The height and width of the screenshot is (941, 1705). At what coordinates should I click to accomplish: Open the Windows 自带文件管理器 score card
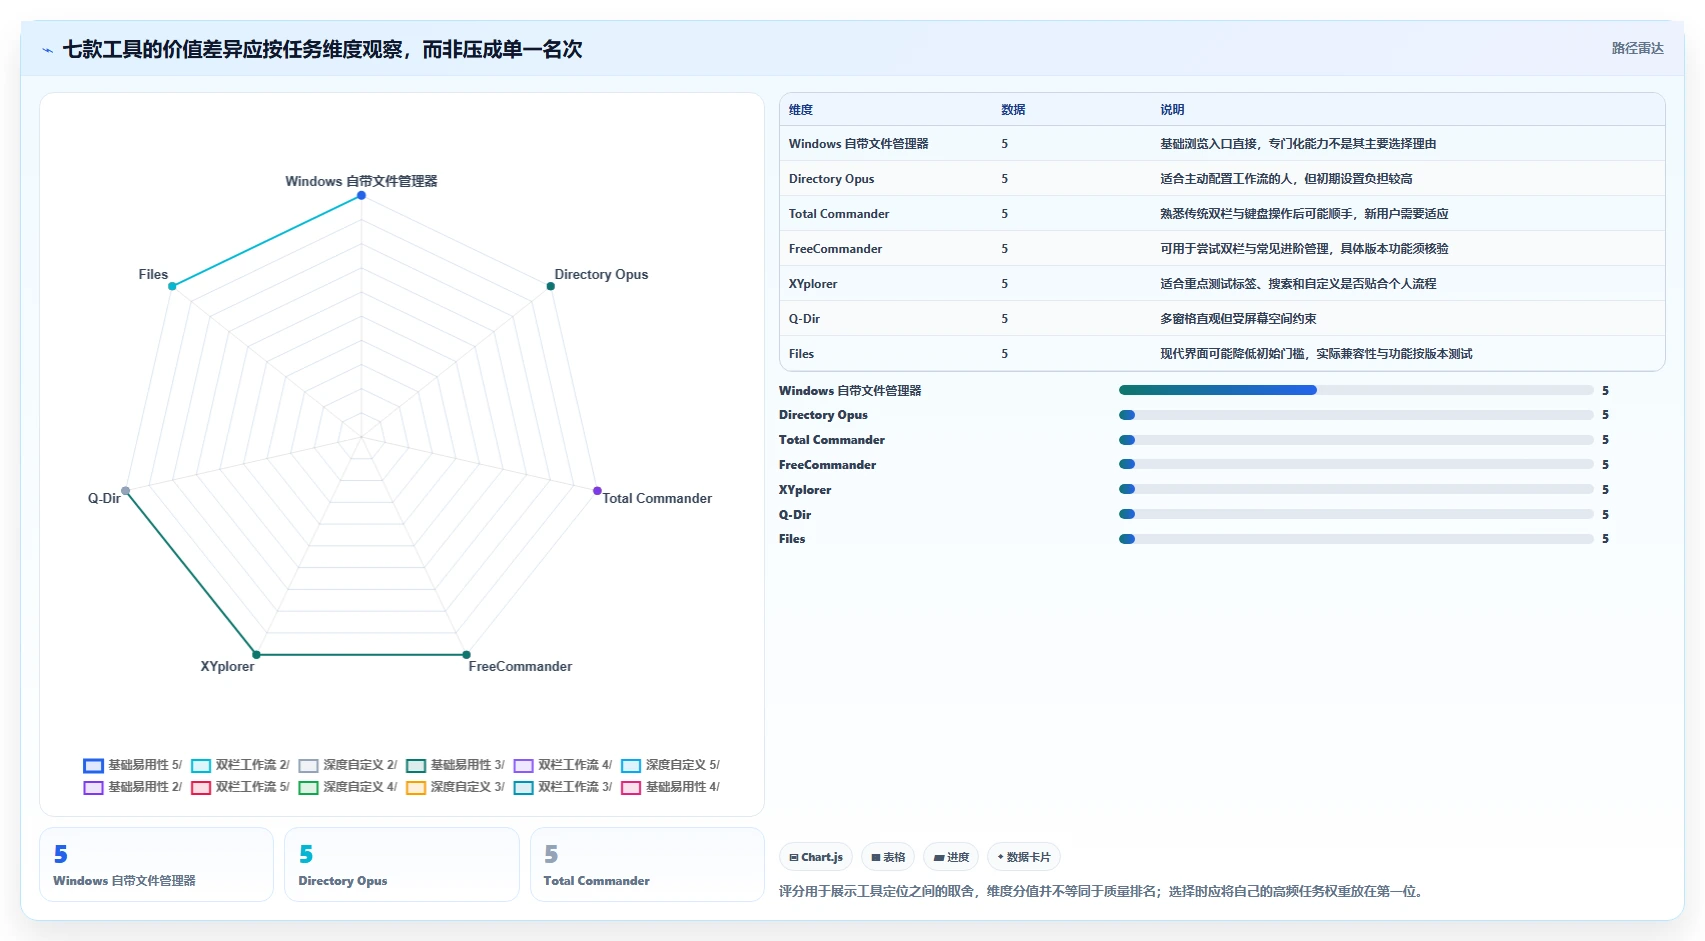coord(156,865)
